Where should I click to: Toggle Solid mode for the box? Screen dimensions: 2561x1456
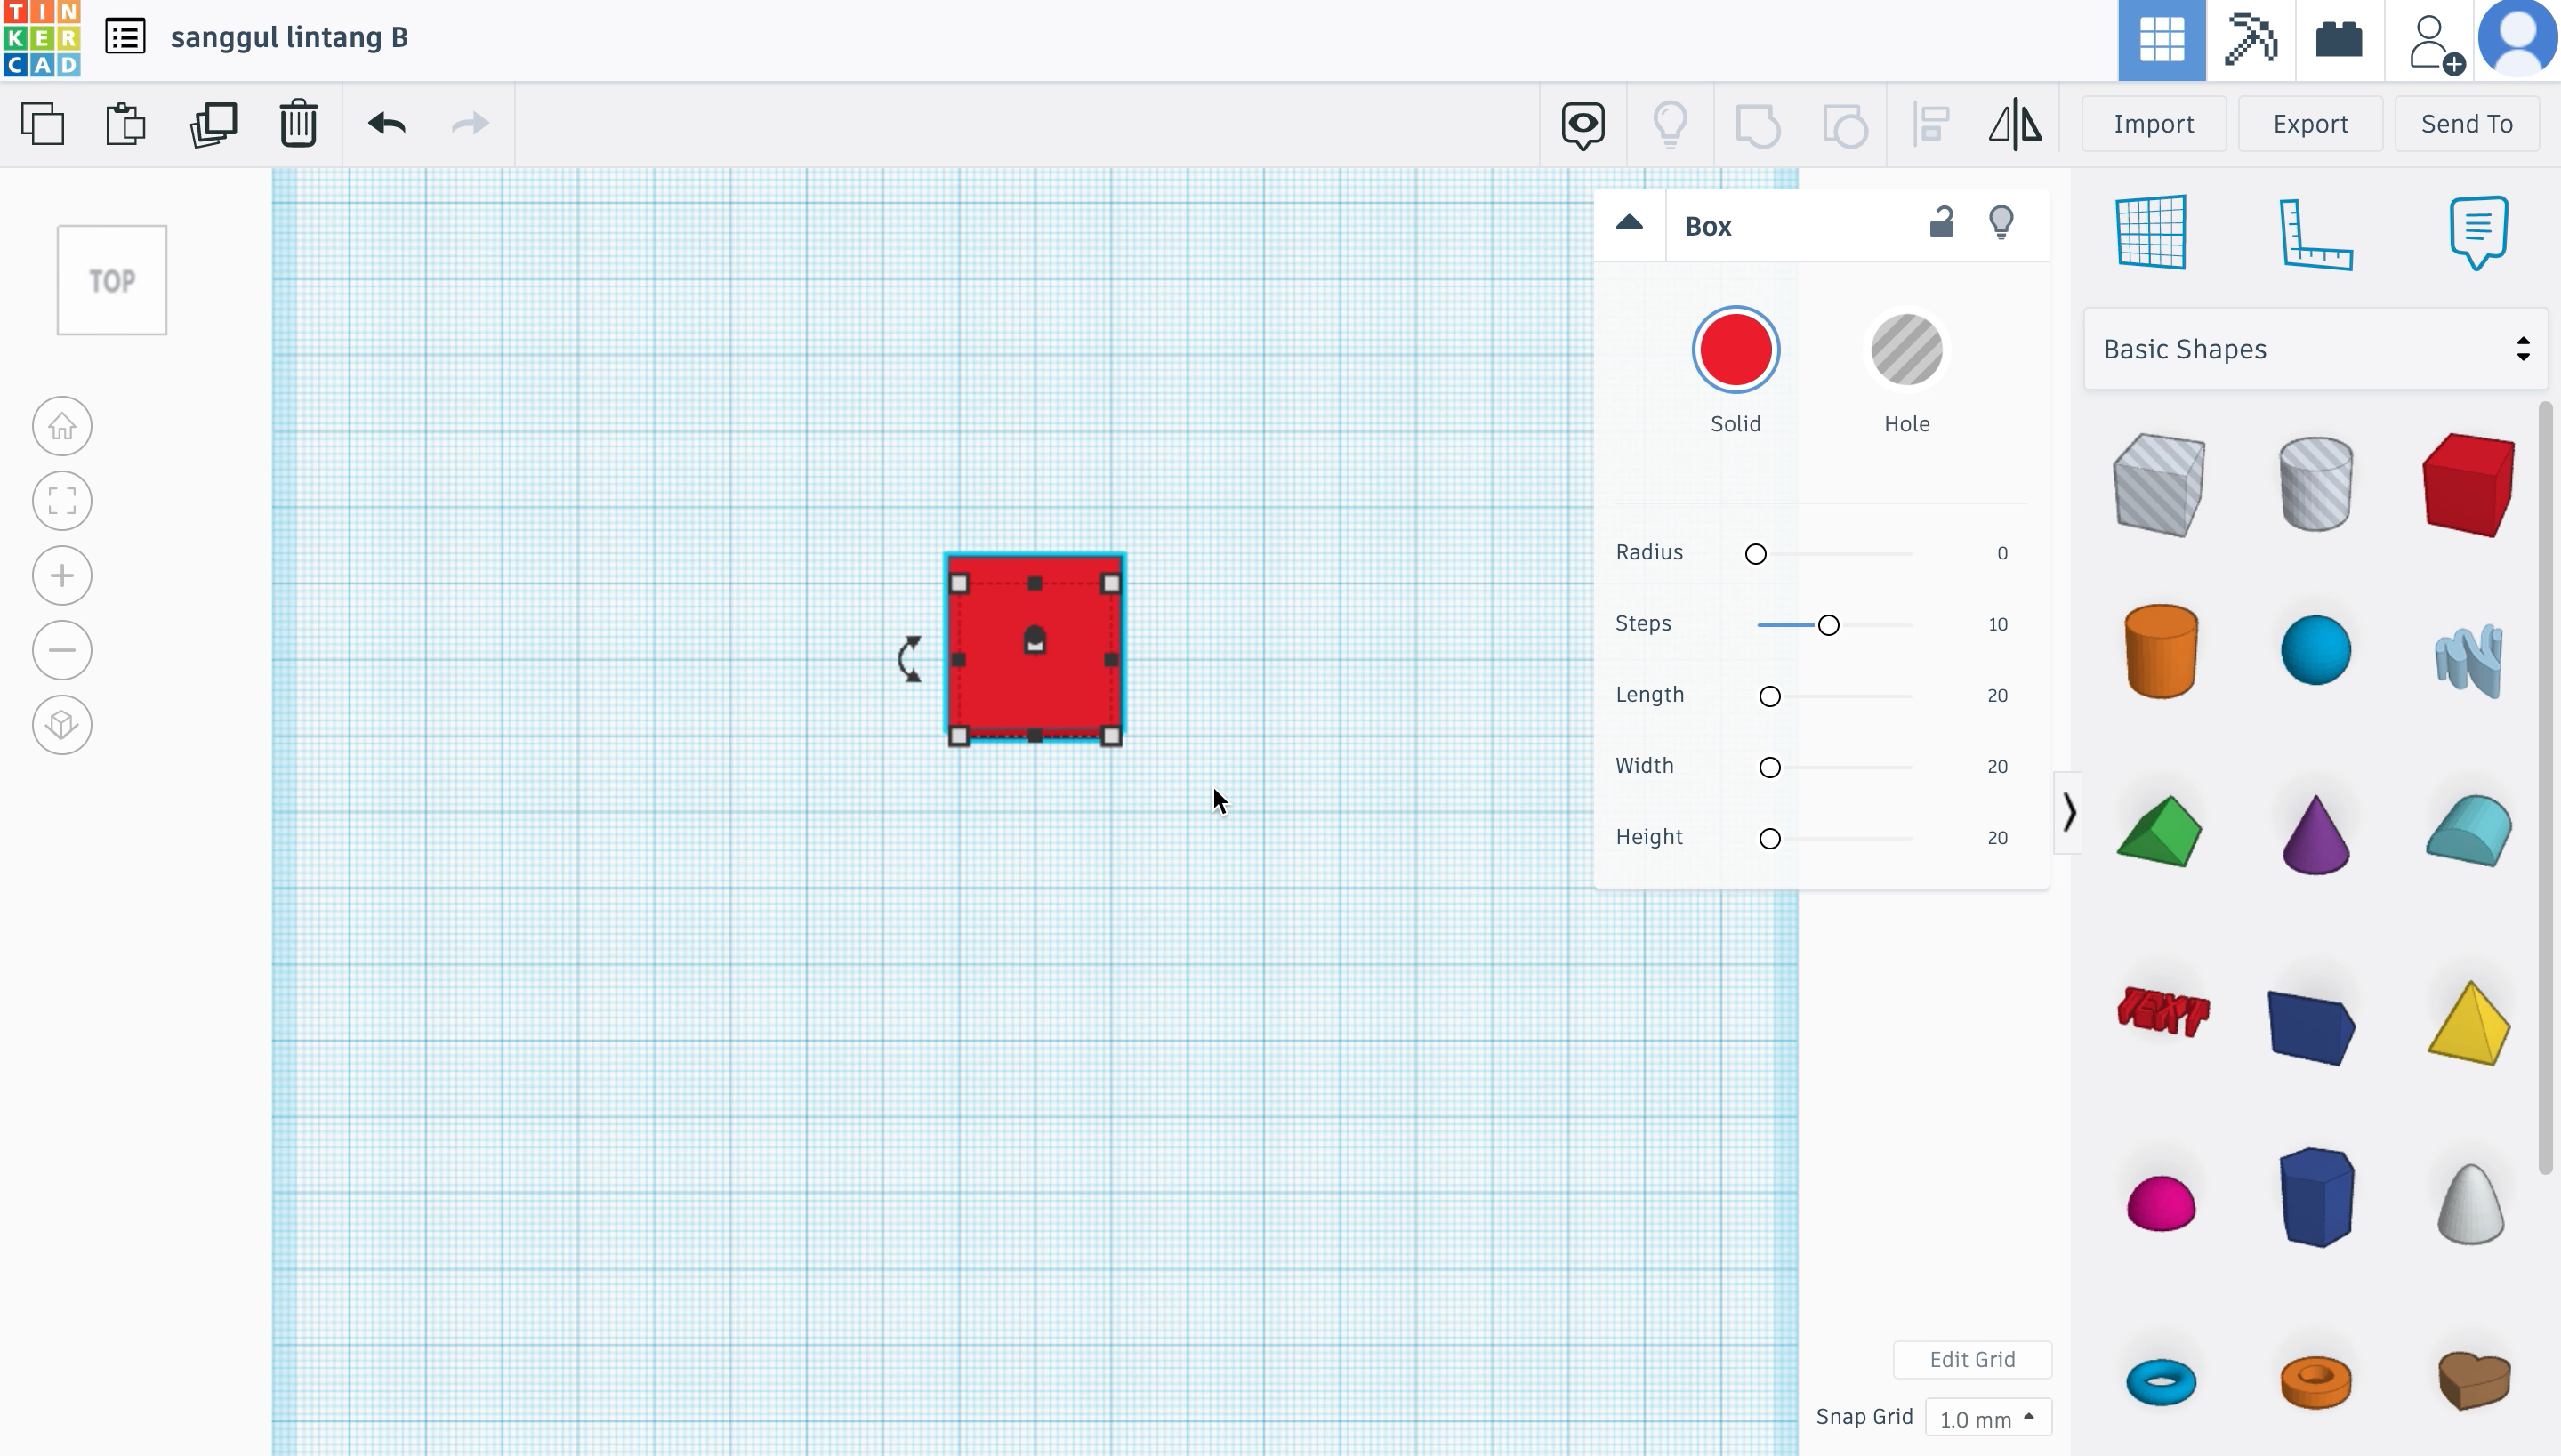pyautogui.click(x=1736, y=348)
